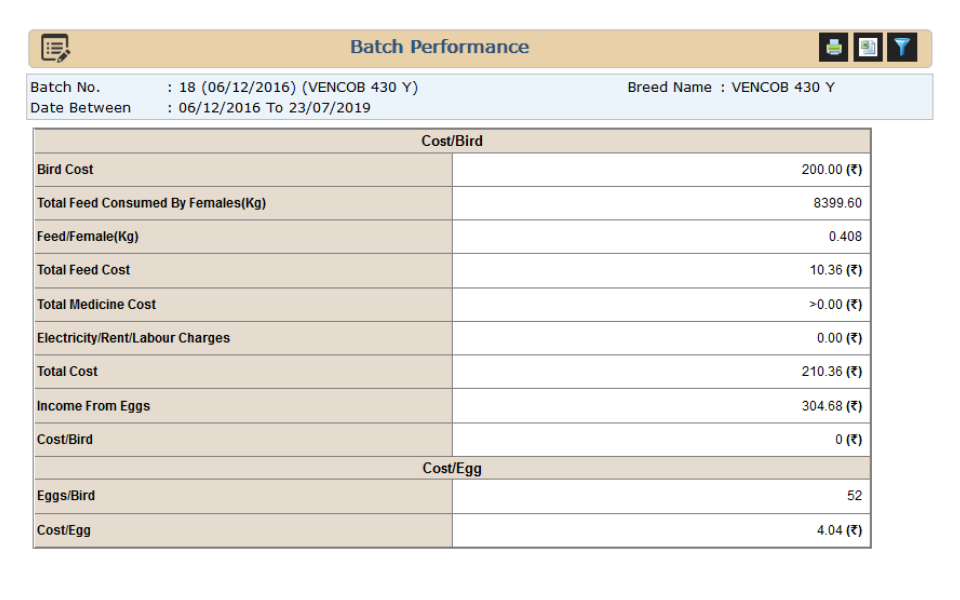
Task: Select the Electricity/Rent/Labour Charges label
Action: (x=133, y=338)
